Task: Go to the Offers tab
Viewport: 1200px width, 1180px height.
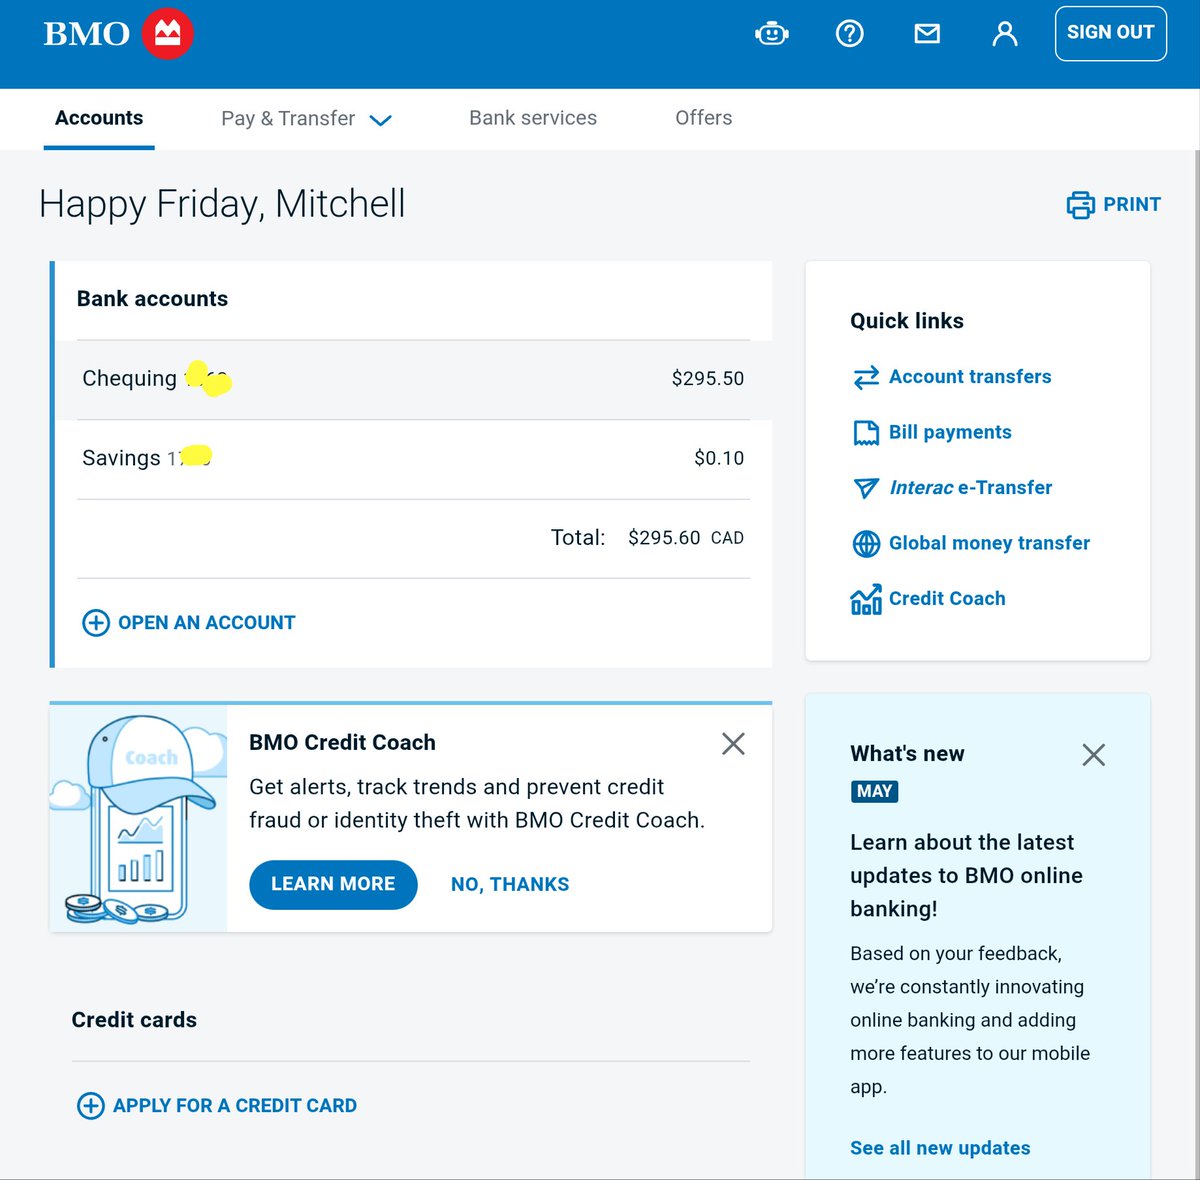Action: 704,118
